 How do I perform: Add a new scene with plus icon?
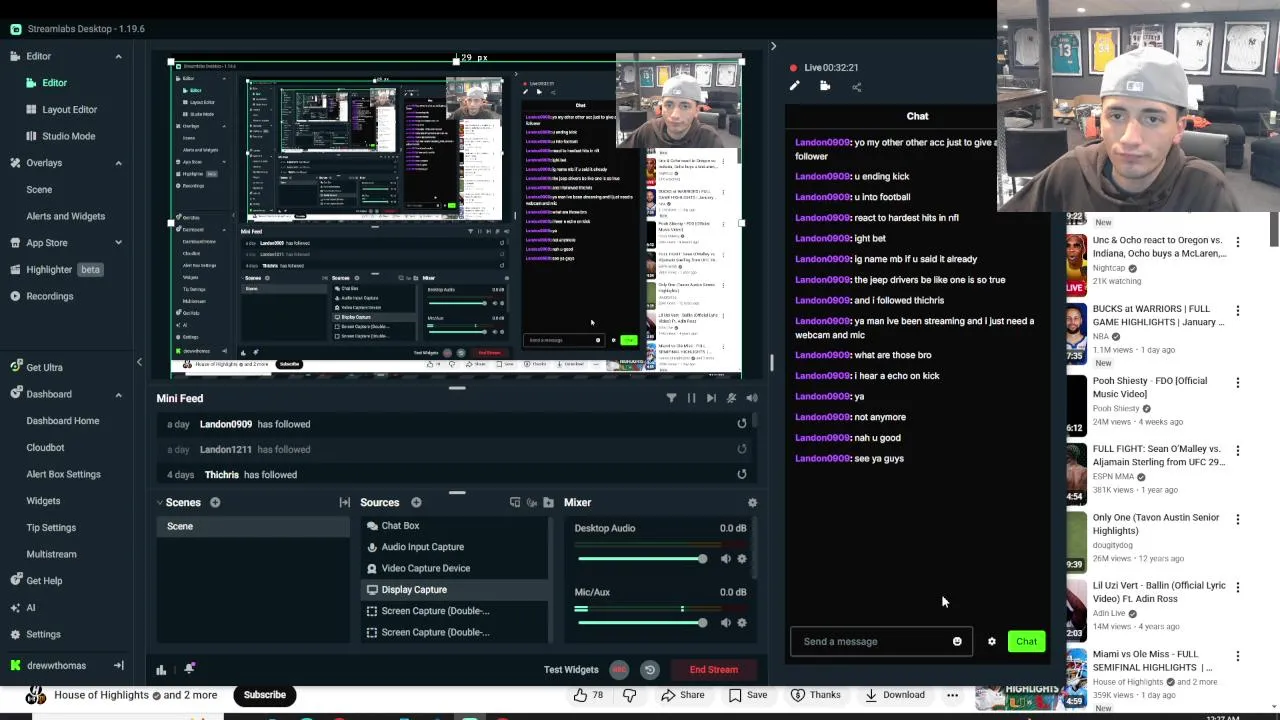(215, 502)
